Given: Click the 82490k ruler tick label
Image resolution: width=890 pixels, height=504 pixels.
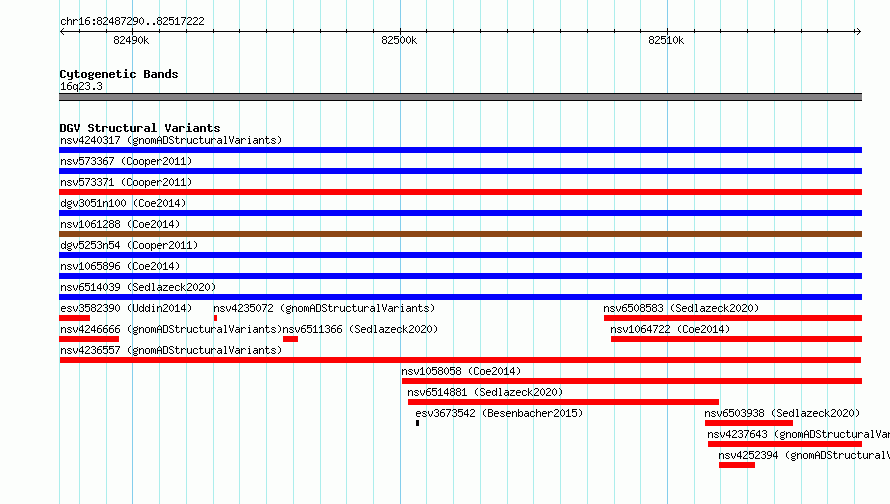Looking at the screenshot, I should [x=131, y=40].
